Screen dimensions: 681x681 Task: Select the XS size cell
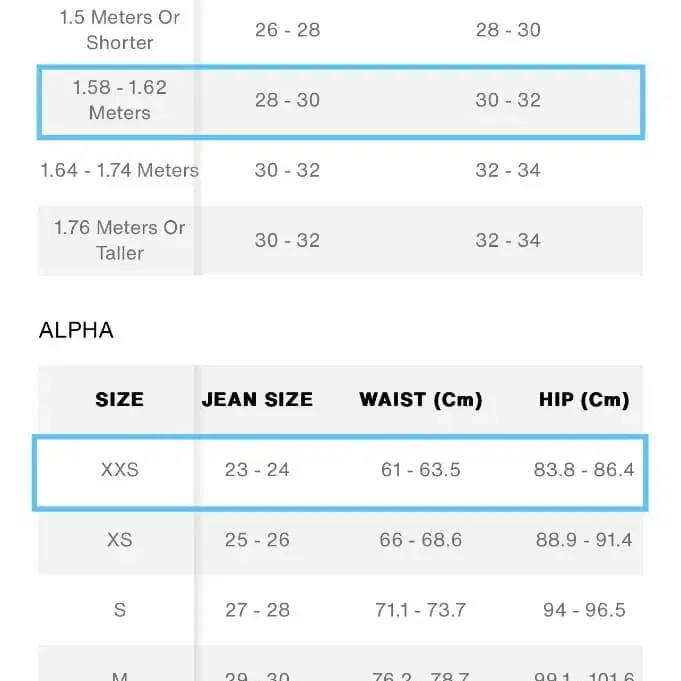119,540
